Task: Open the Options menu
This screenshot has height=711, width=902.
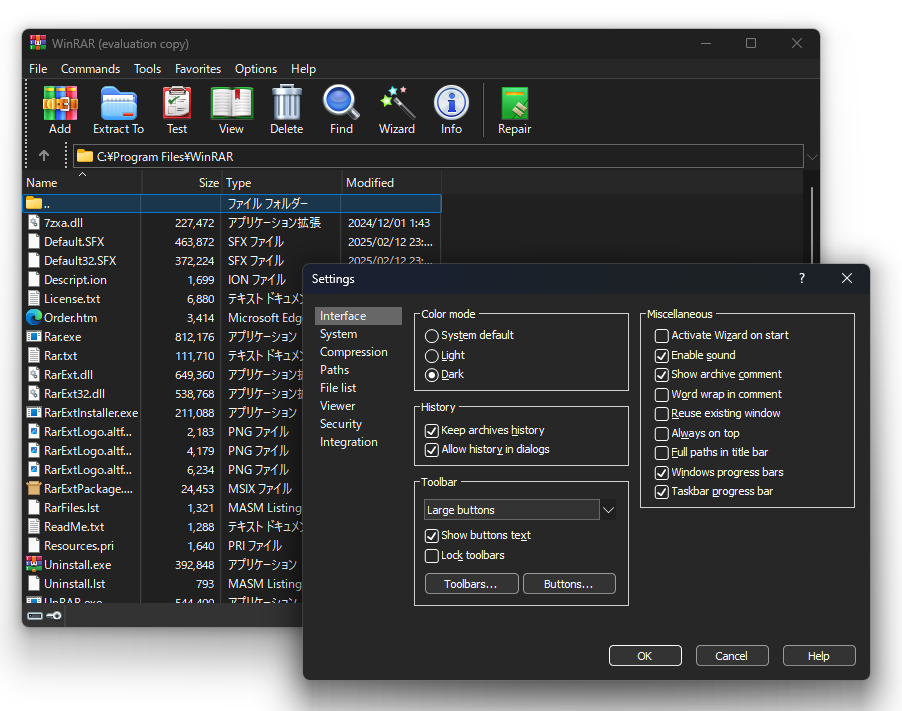Action: coord(255,68)
